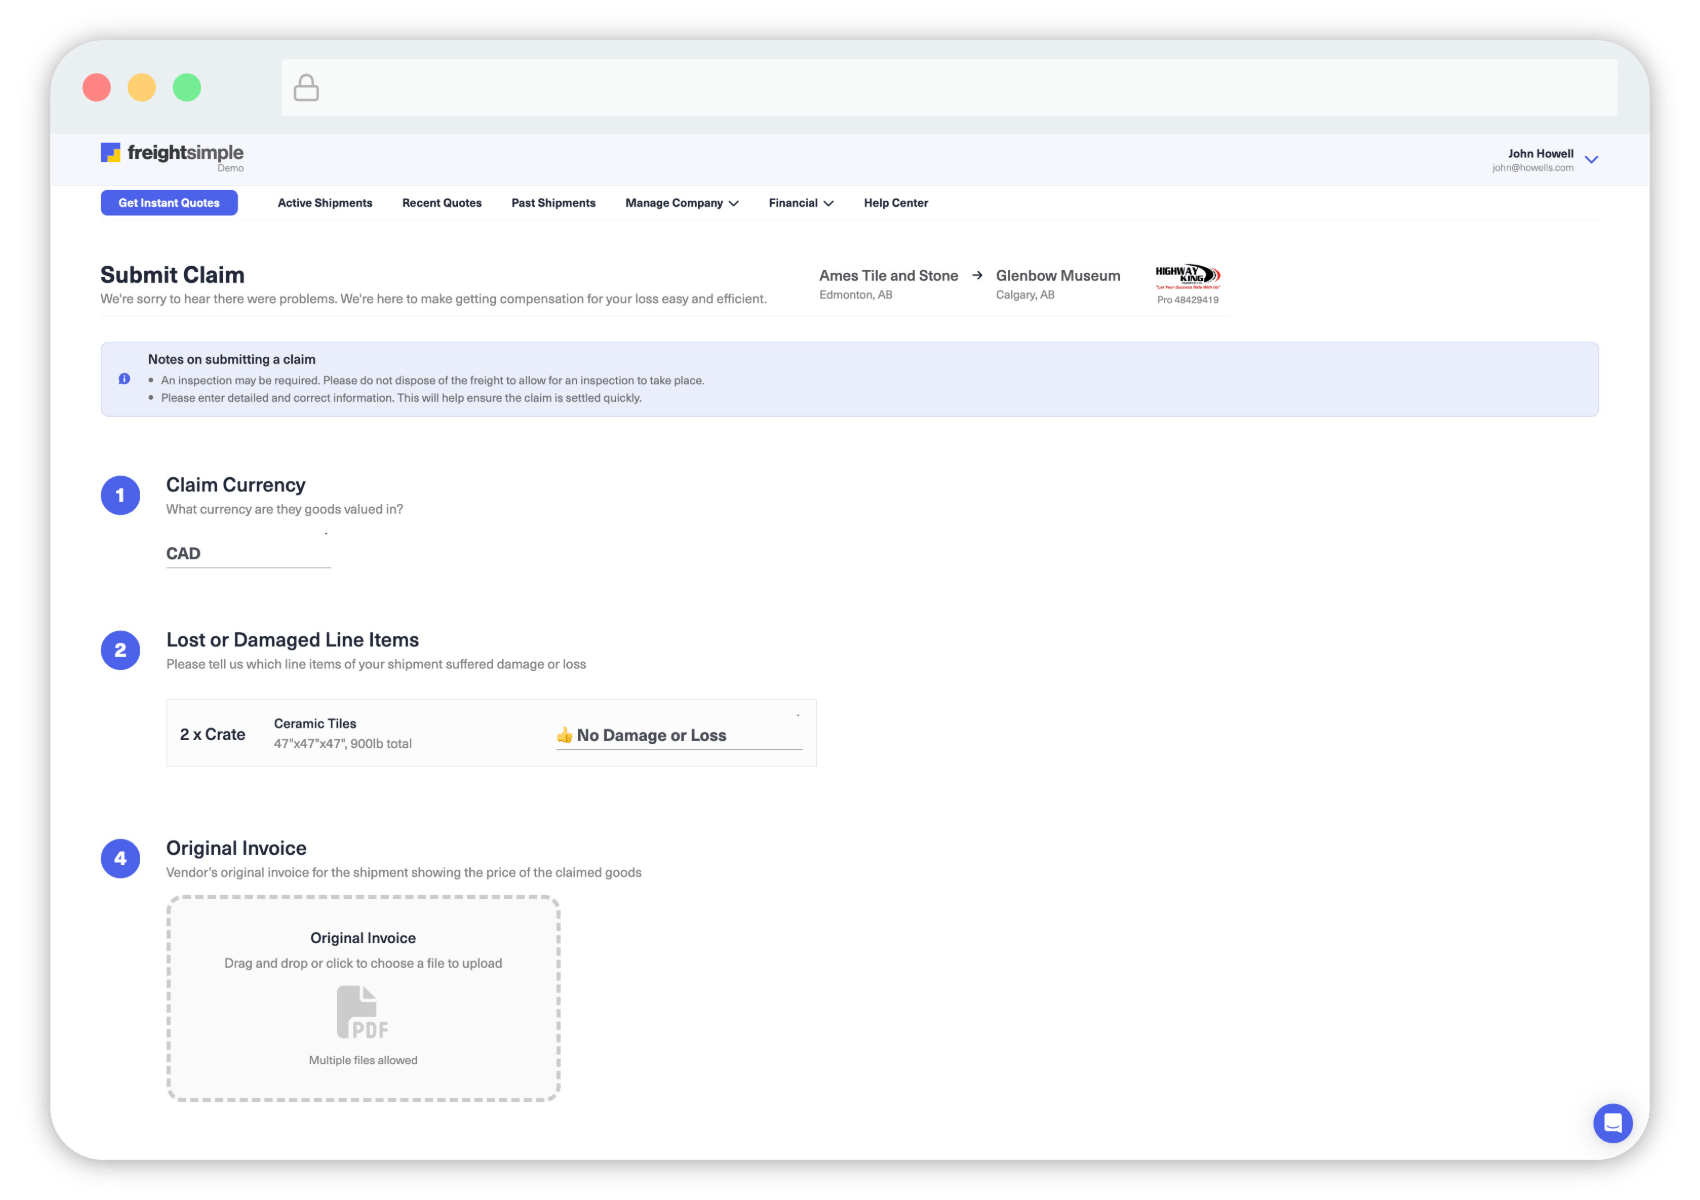
Task: Click the blue info icon in notes
Action: [x=124, y=379]
